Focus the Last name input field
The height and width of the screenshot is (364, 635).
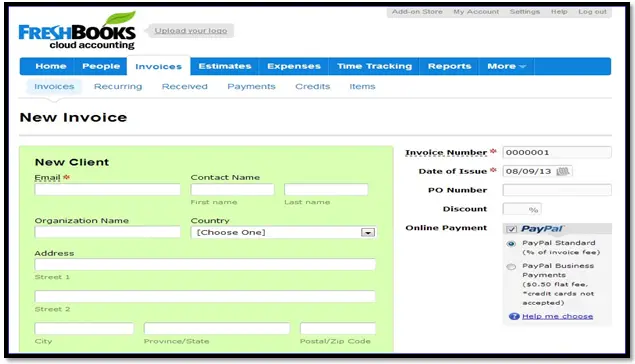[x=326, y=189]
